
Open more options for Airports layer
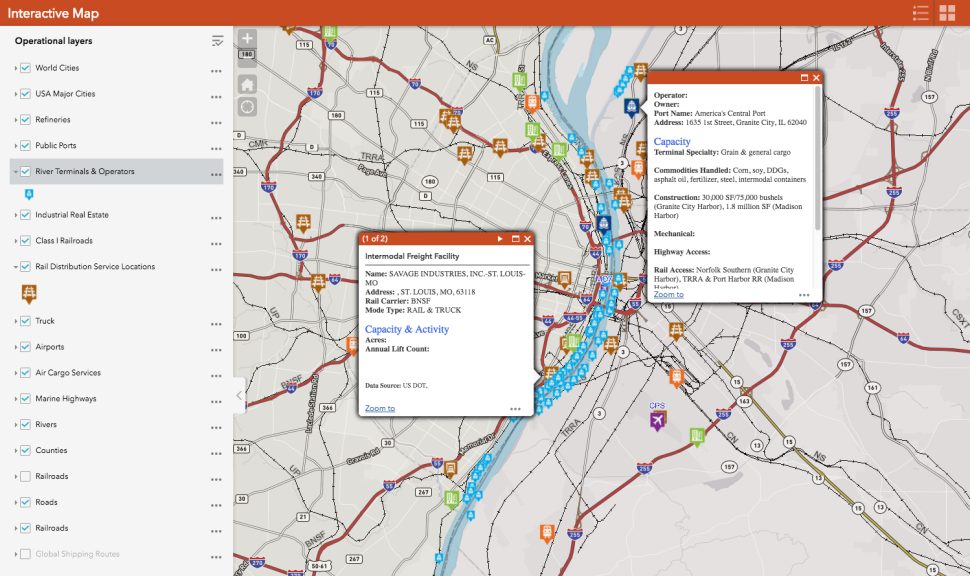point(216,348)
